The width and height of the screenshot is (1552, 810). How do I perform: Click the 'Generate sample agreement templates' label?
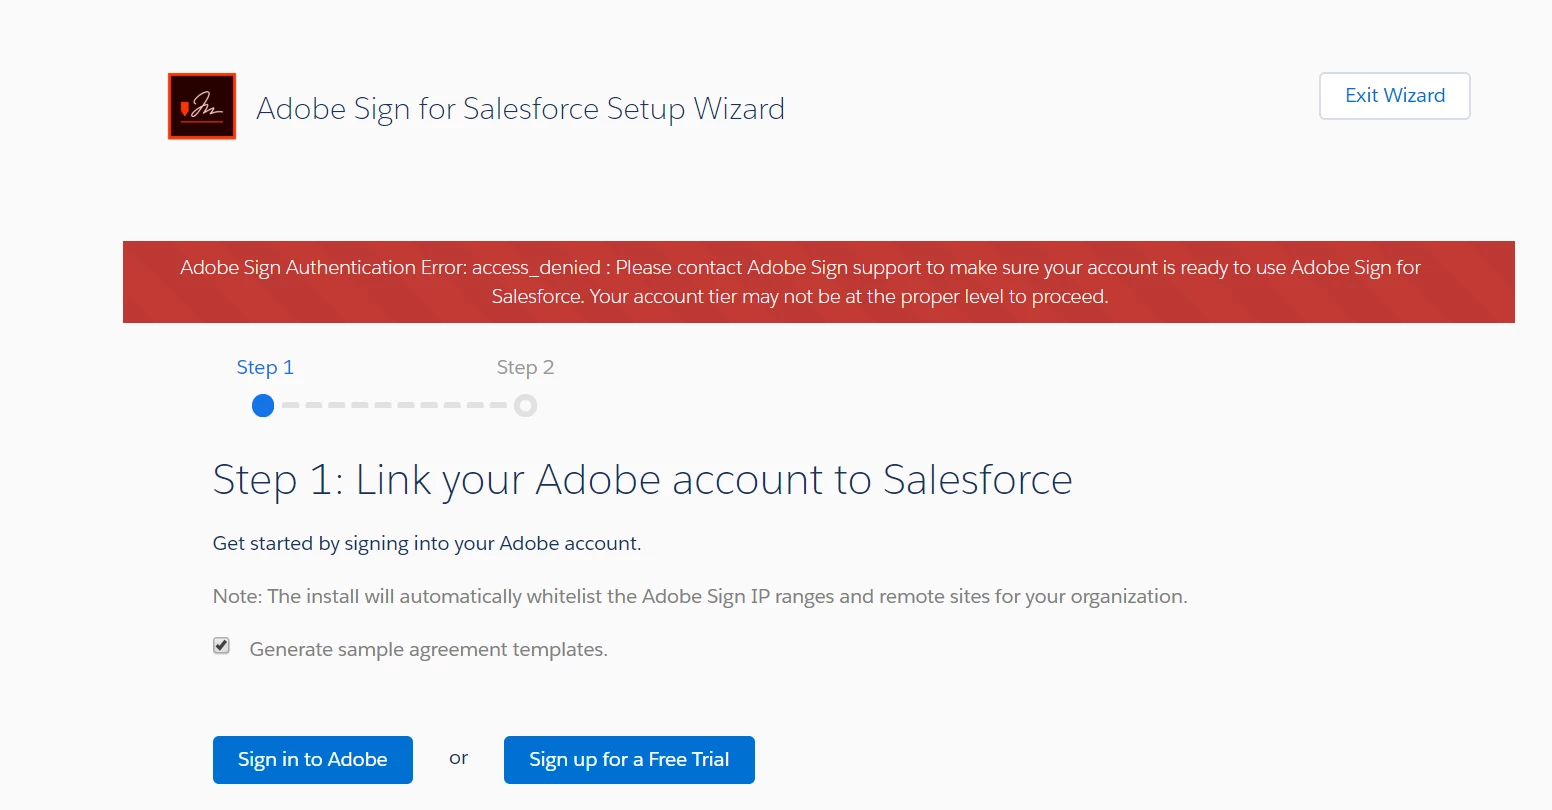(x=428, y=650)
